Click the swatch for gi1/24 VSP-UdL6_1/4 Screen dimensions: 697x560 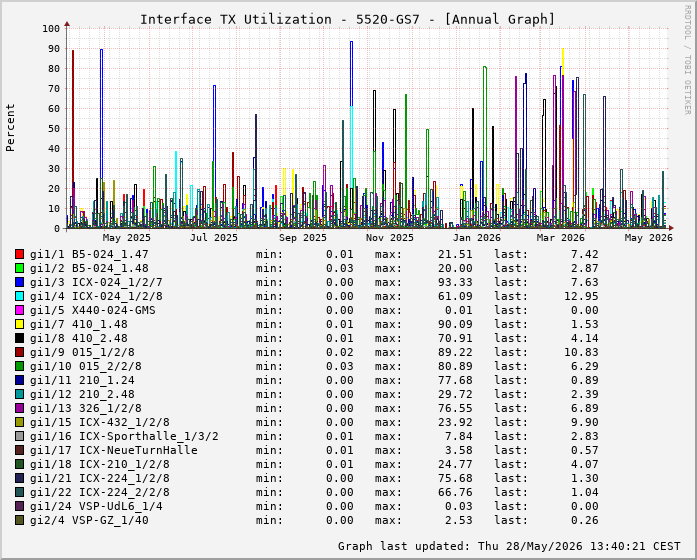coord(19,506)
